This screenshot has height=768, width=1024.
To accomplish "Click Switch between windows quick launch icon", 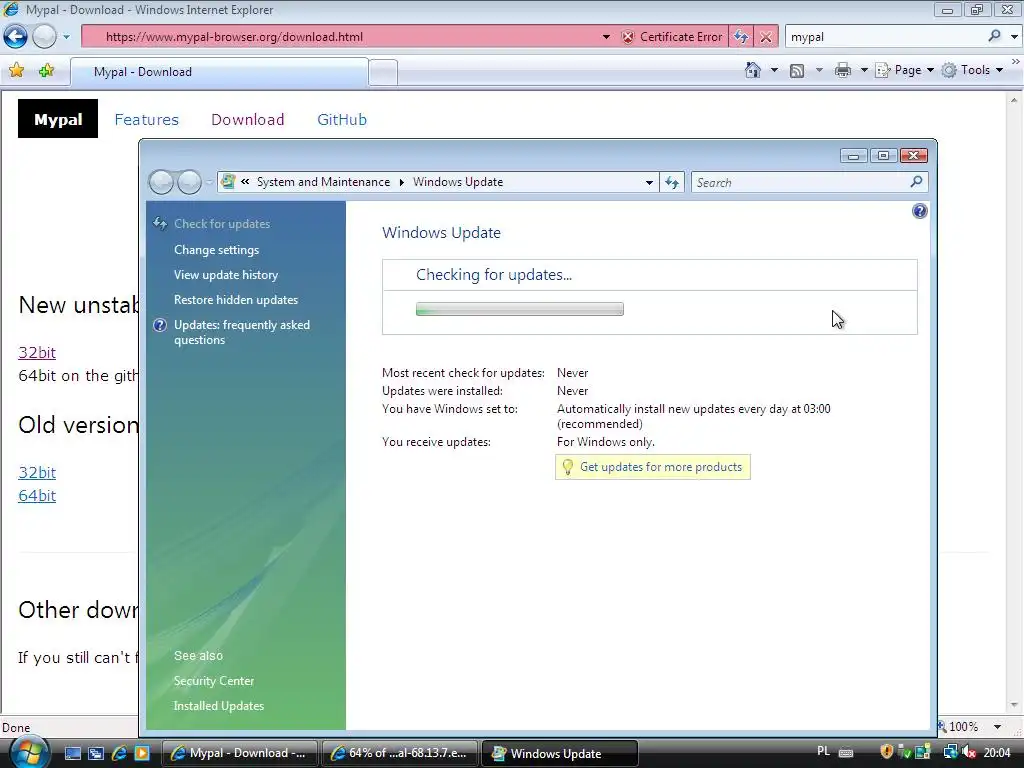I will pos(96,754).
